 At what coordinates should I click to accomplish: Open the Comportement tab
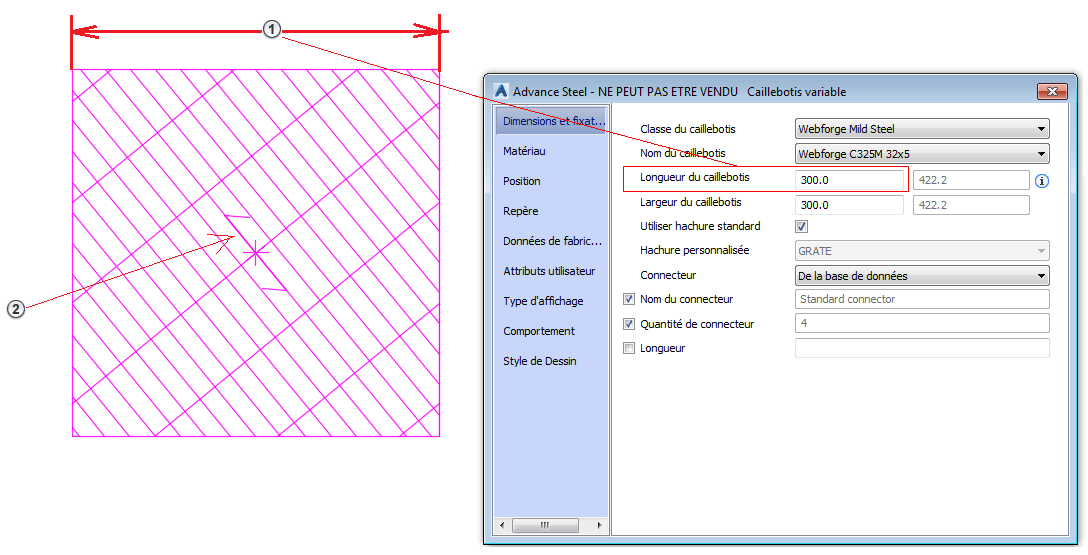point(539,331)
